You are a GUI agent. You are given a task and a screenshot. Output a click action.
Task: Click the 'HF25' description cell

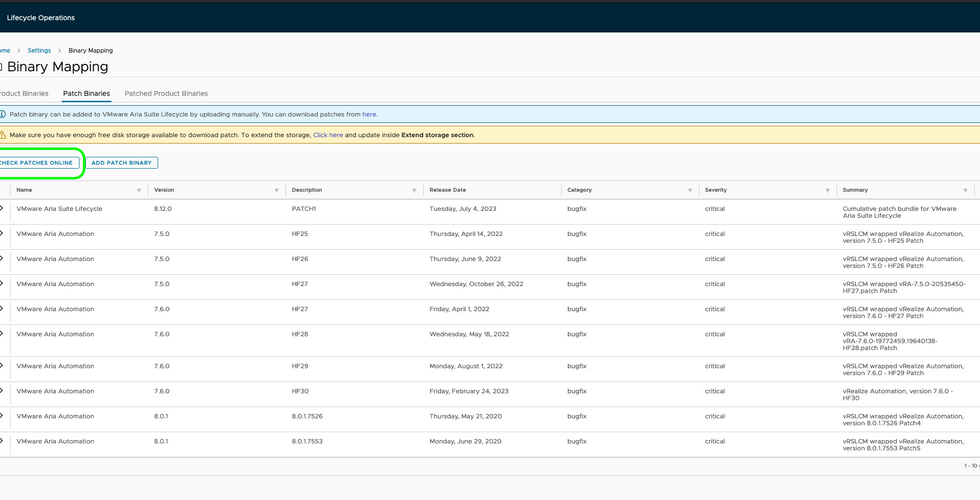[x=300, y=234]
